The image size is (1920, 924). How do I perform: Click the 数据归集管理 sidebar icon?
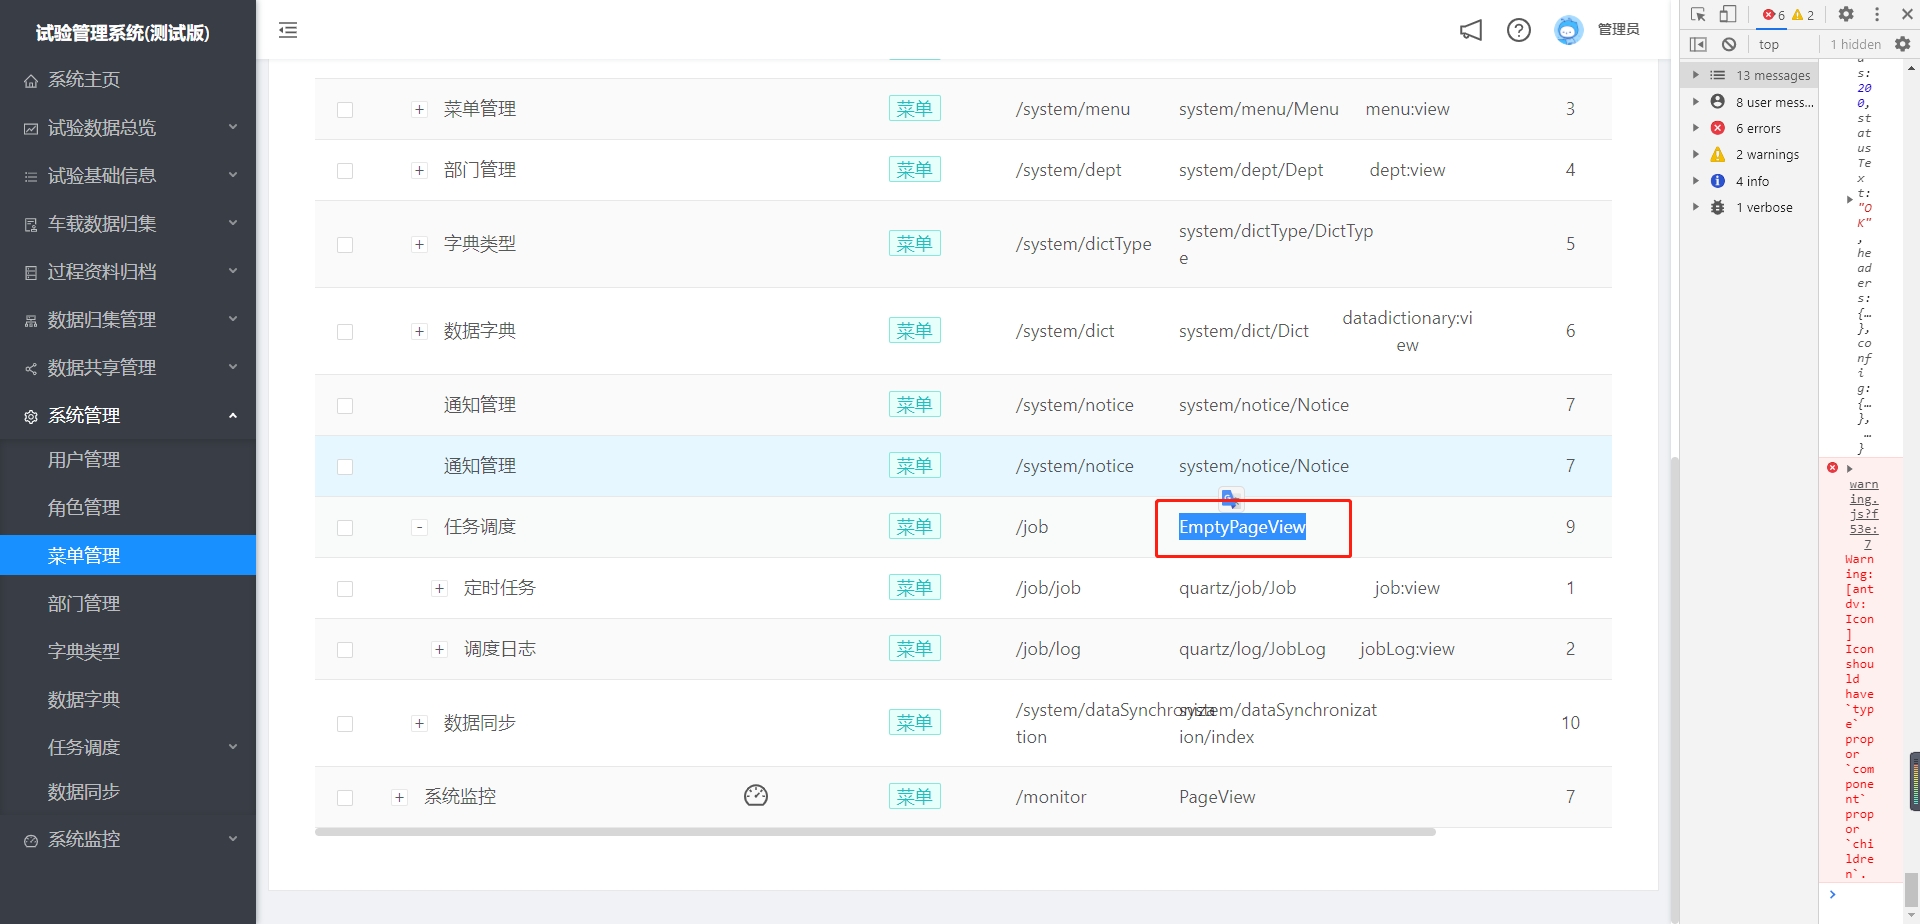pyautogui.click(x=31, y=321)
